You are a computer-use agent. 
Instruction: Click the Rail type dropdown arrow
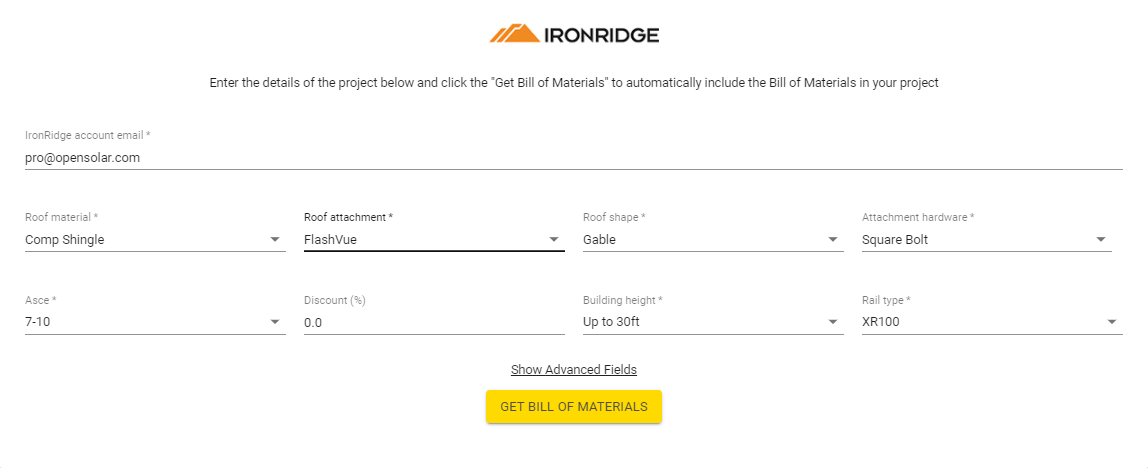[1111, 322]
